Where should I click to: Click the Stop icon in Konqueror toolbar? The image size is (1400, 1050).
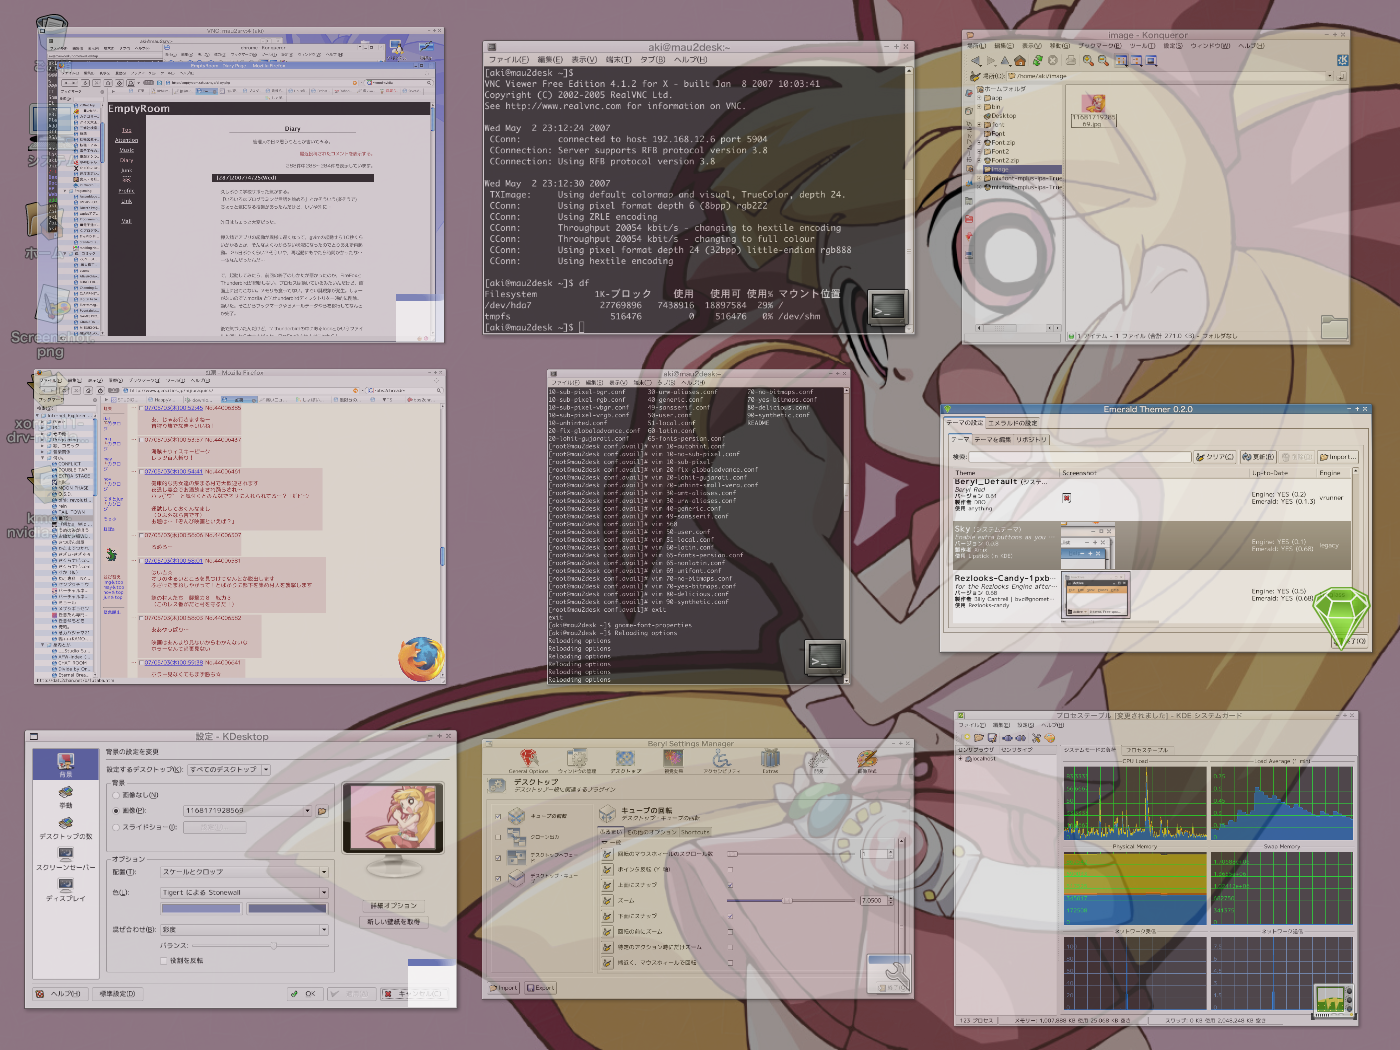[1053, 61]
